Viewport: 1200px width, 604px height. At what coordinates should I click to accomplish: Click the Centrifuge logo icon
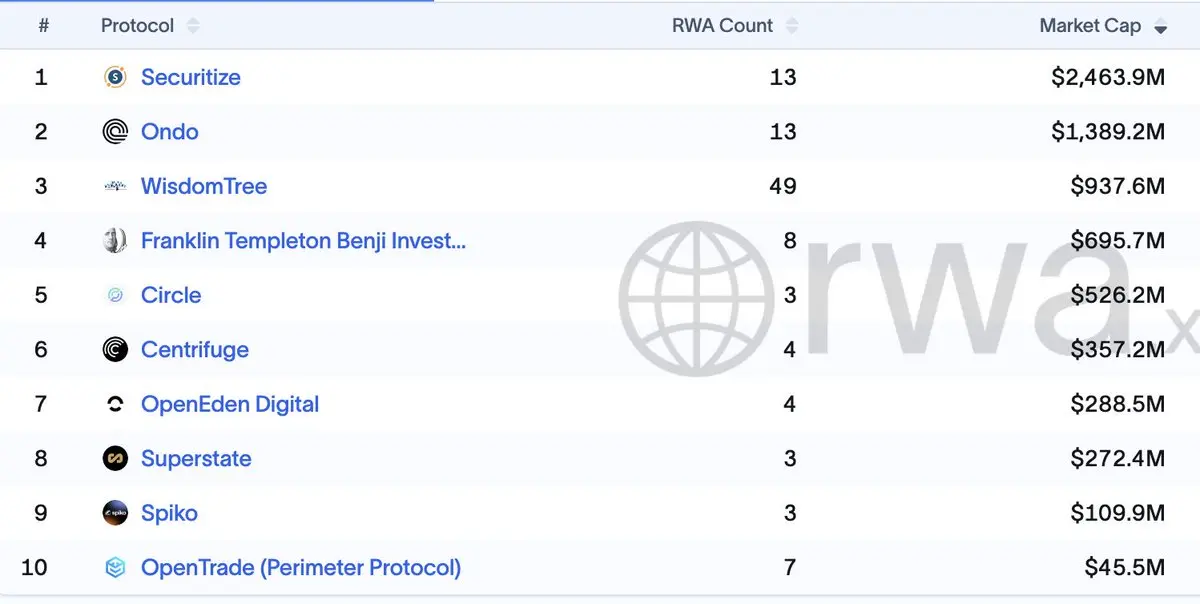[115, 350]
